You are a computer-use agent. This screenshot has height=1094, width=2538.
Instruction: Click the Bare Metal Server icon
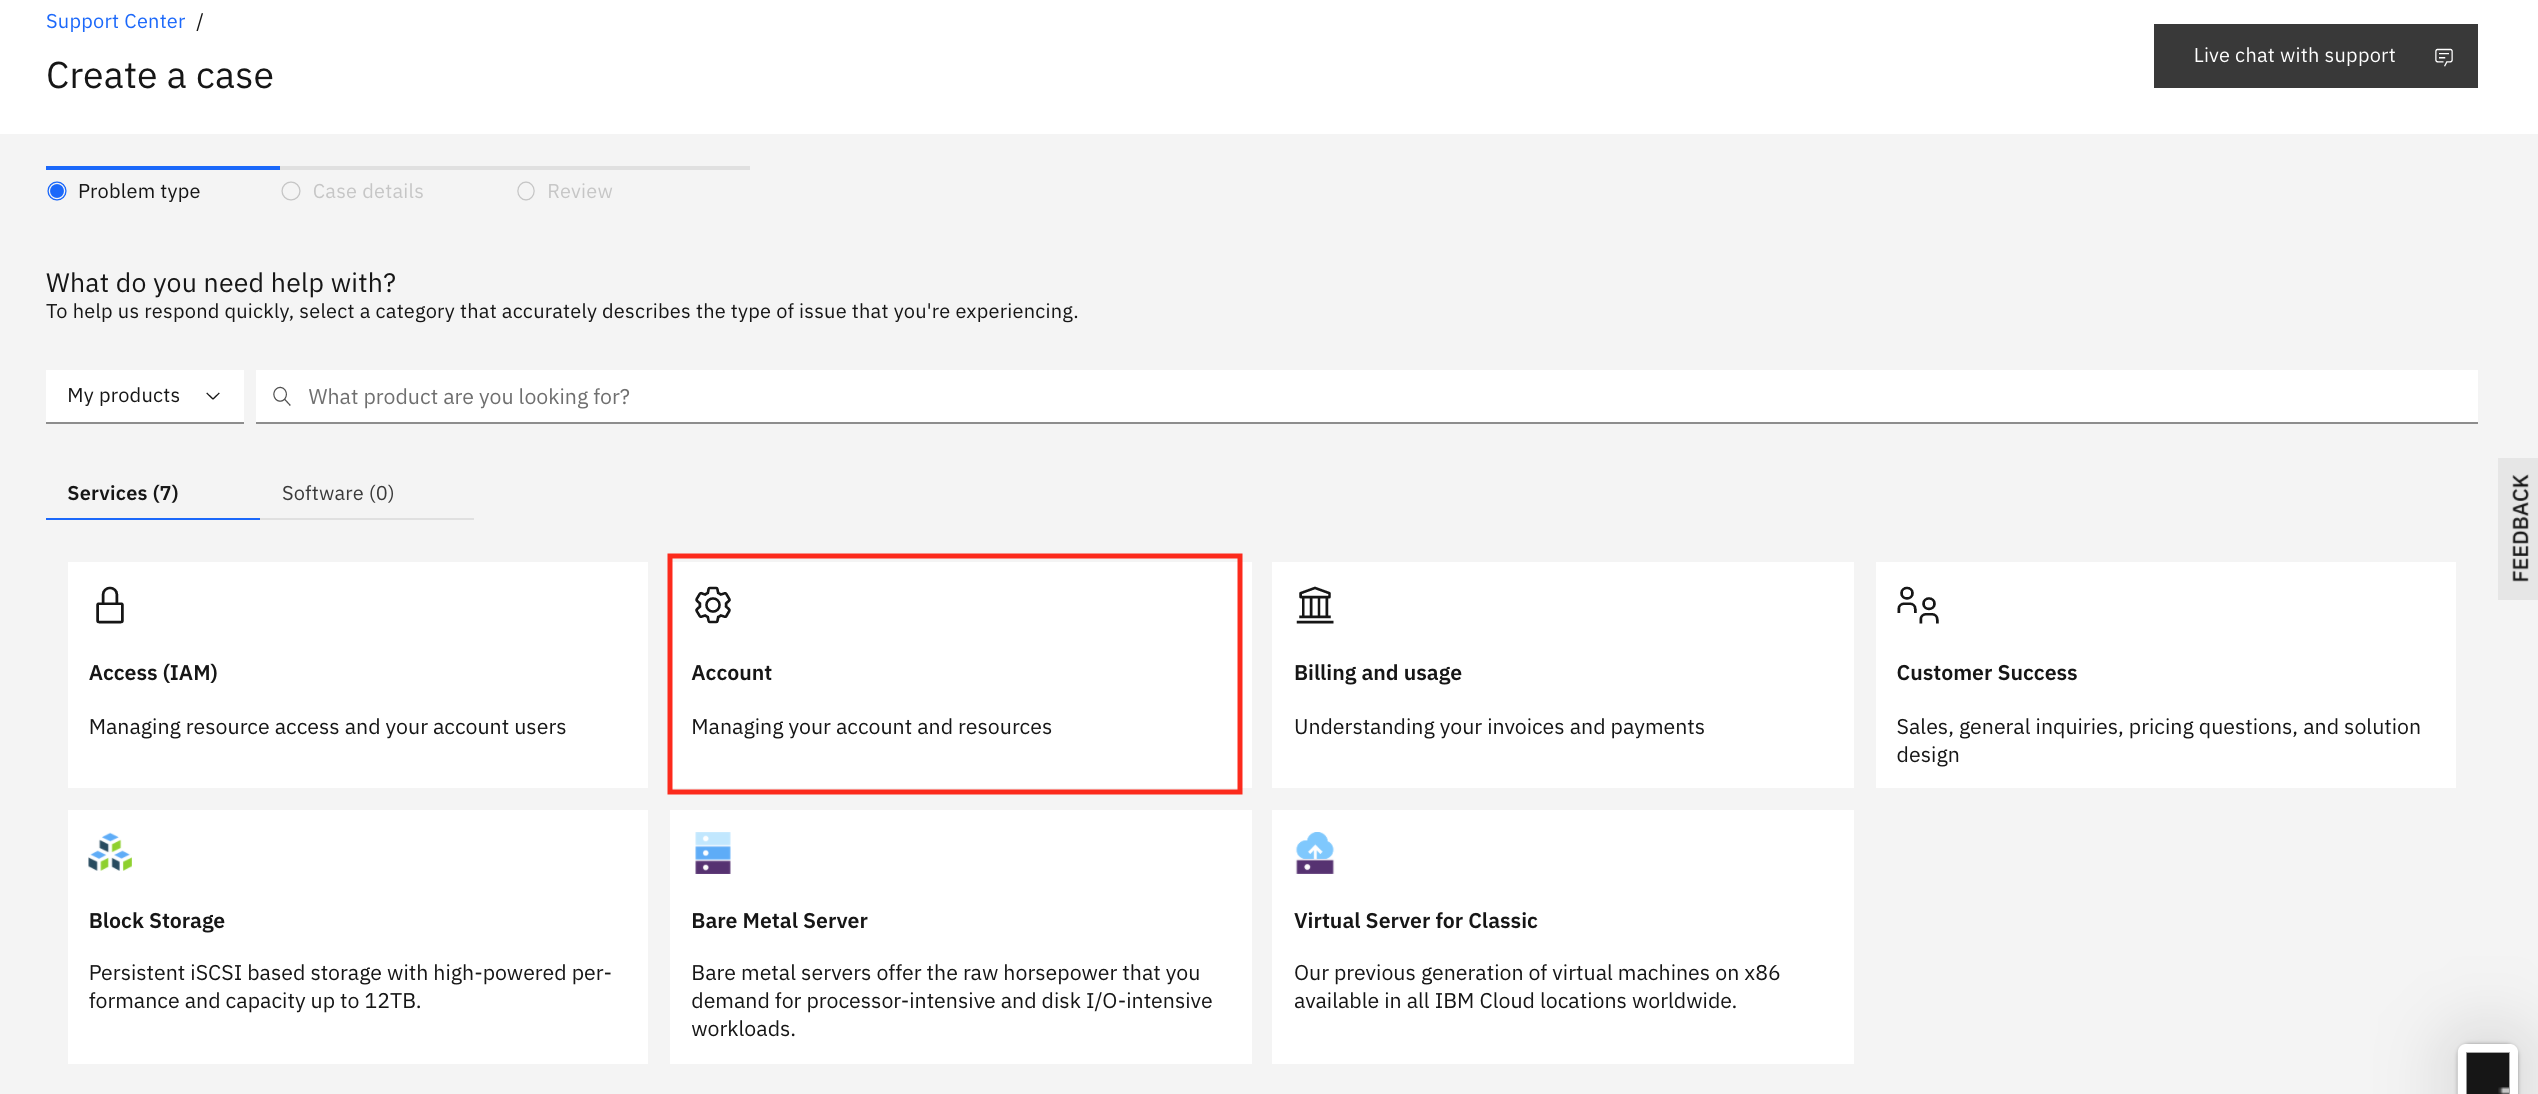713,853
